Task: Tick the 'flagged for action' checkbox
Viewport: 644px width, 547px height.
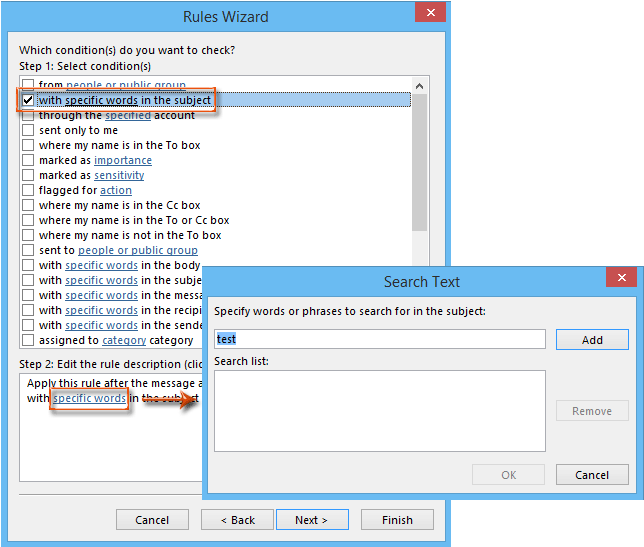Action: point(28,190)
